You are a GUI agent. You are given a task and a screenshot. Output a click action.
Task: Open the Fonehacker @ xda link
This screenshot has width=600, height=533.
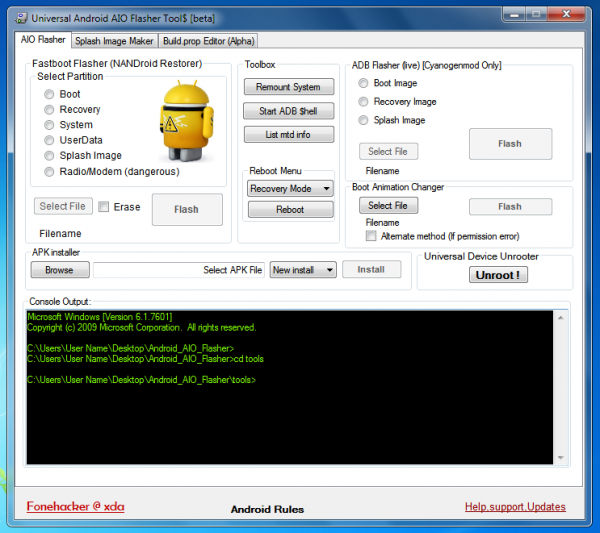pos(75,507)
